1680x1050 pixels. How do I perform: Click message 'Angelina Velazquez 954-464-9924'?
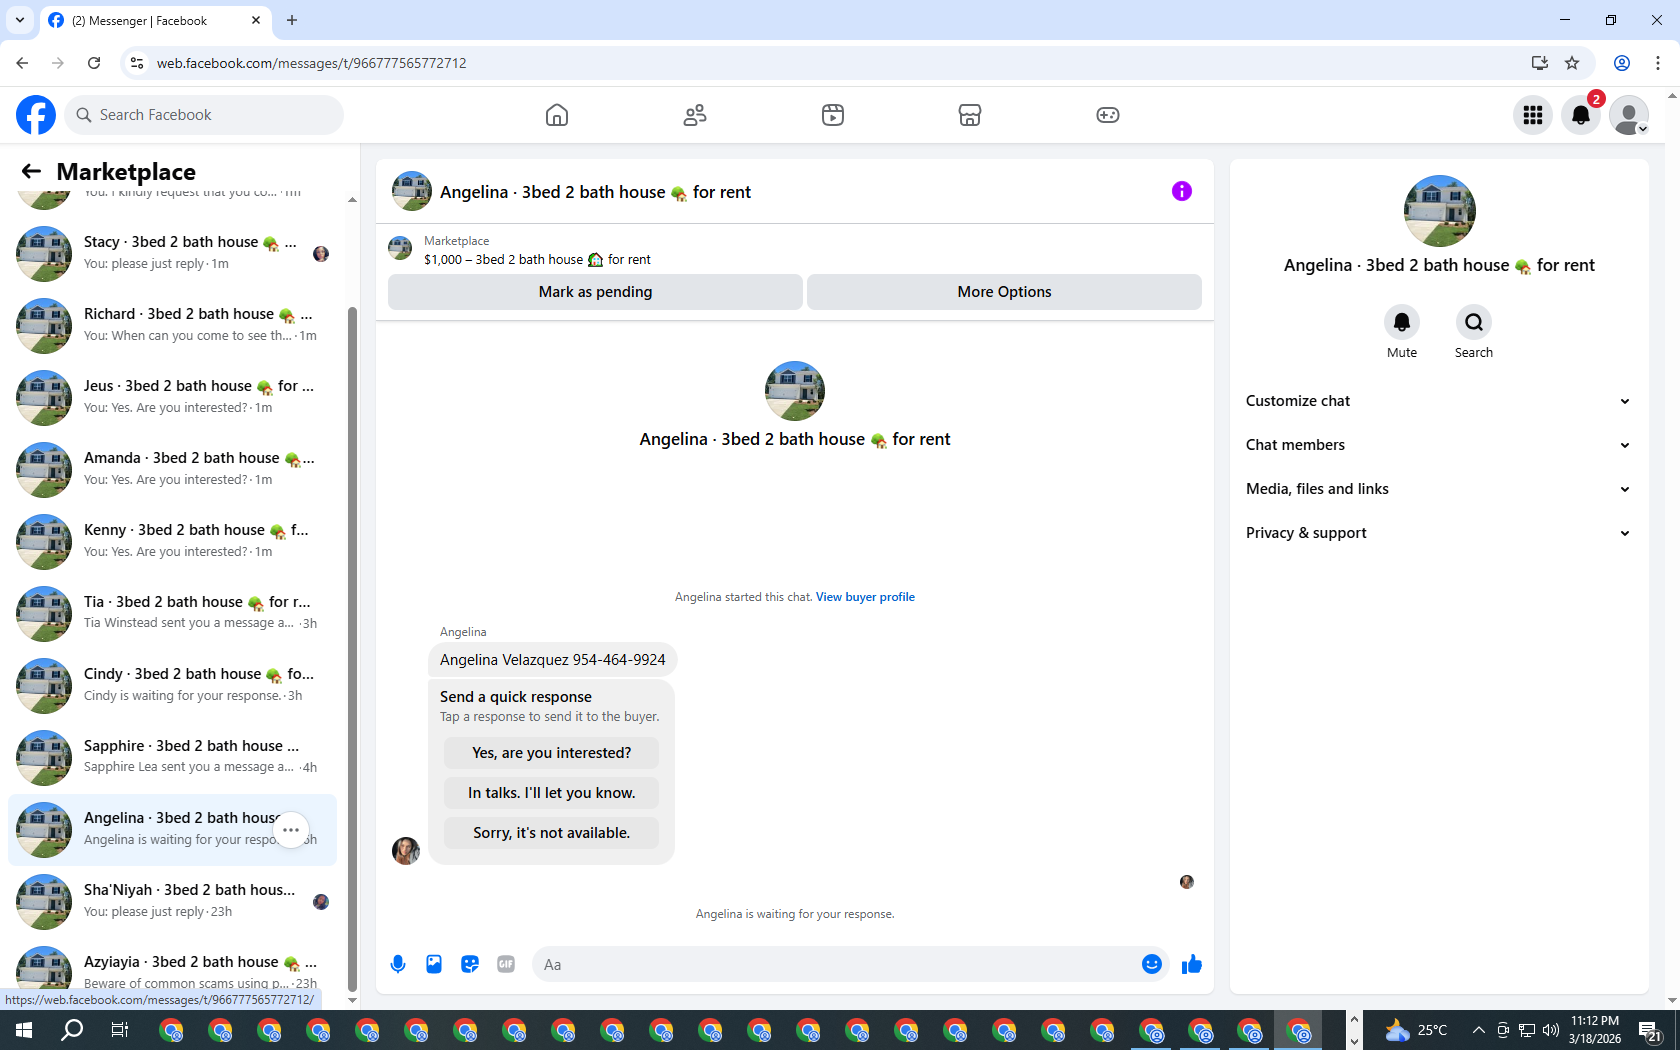click(553, 660)
